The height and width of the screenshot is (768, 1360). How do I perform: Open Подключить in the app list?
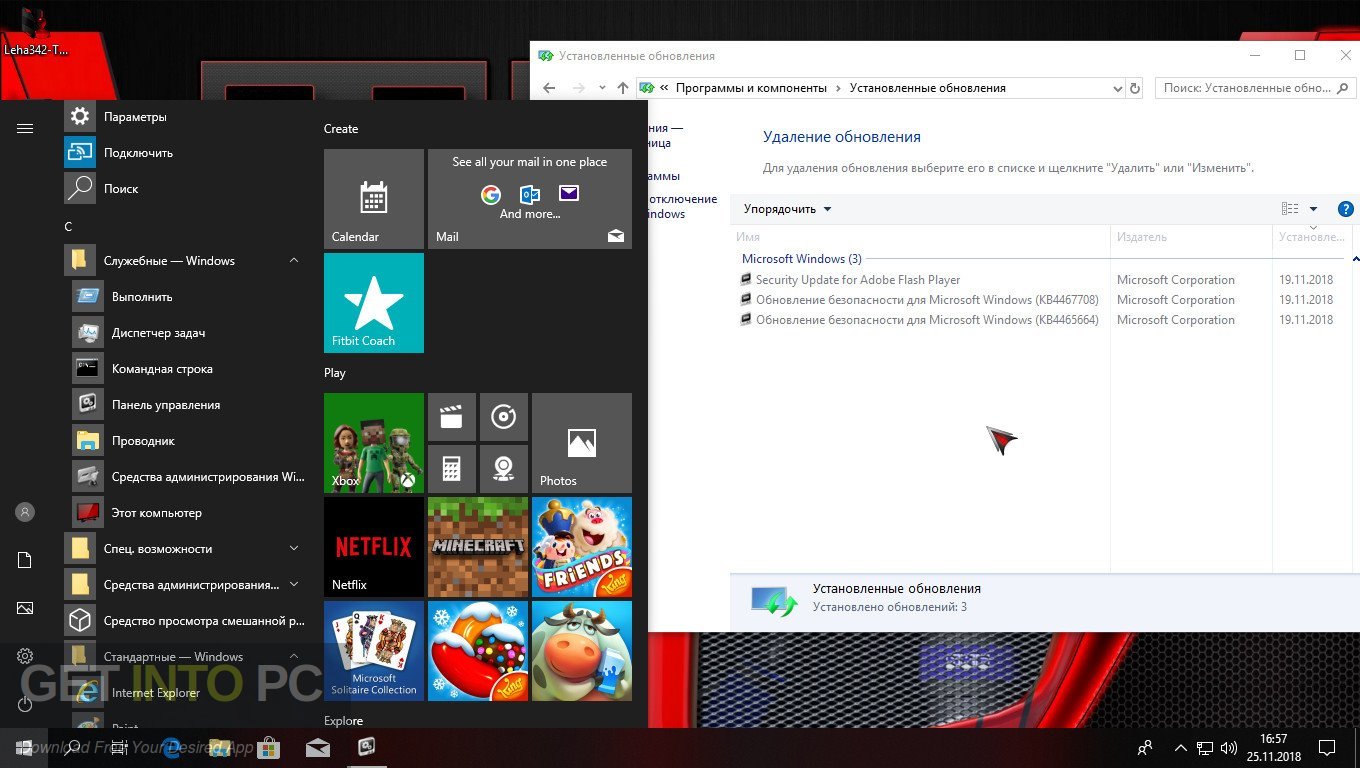[x=185, y=153]
